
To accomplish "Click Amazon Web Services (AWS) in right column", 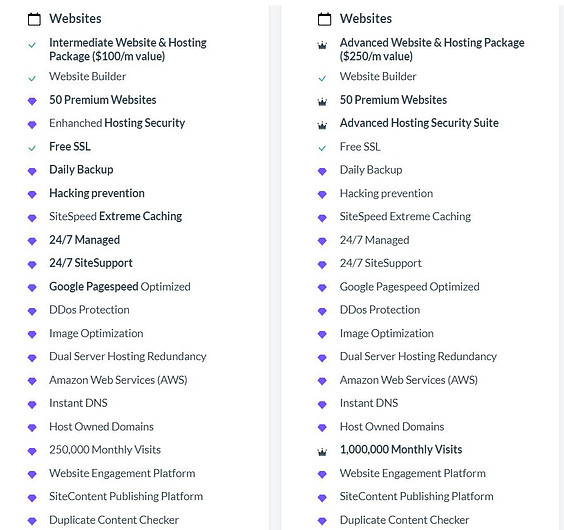I will point(409,380).
